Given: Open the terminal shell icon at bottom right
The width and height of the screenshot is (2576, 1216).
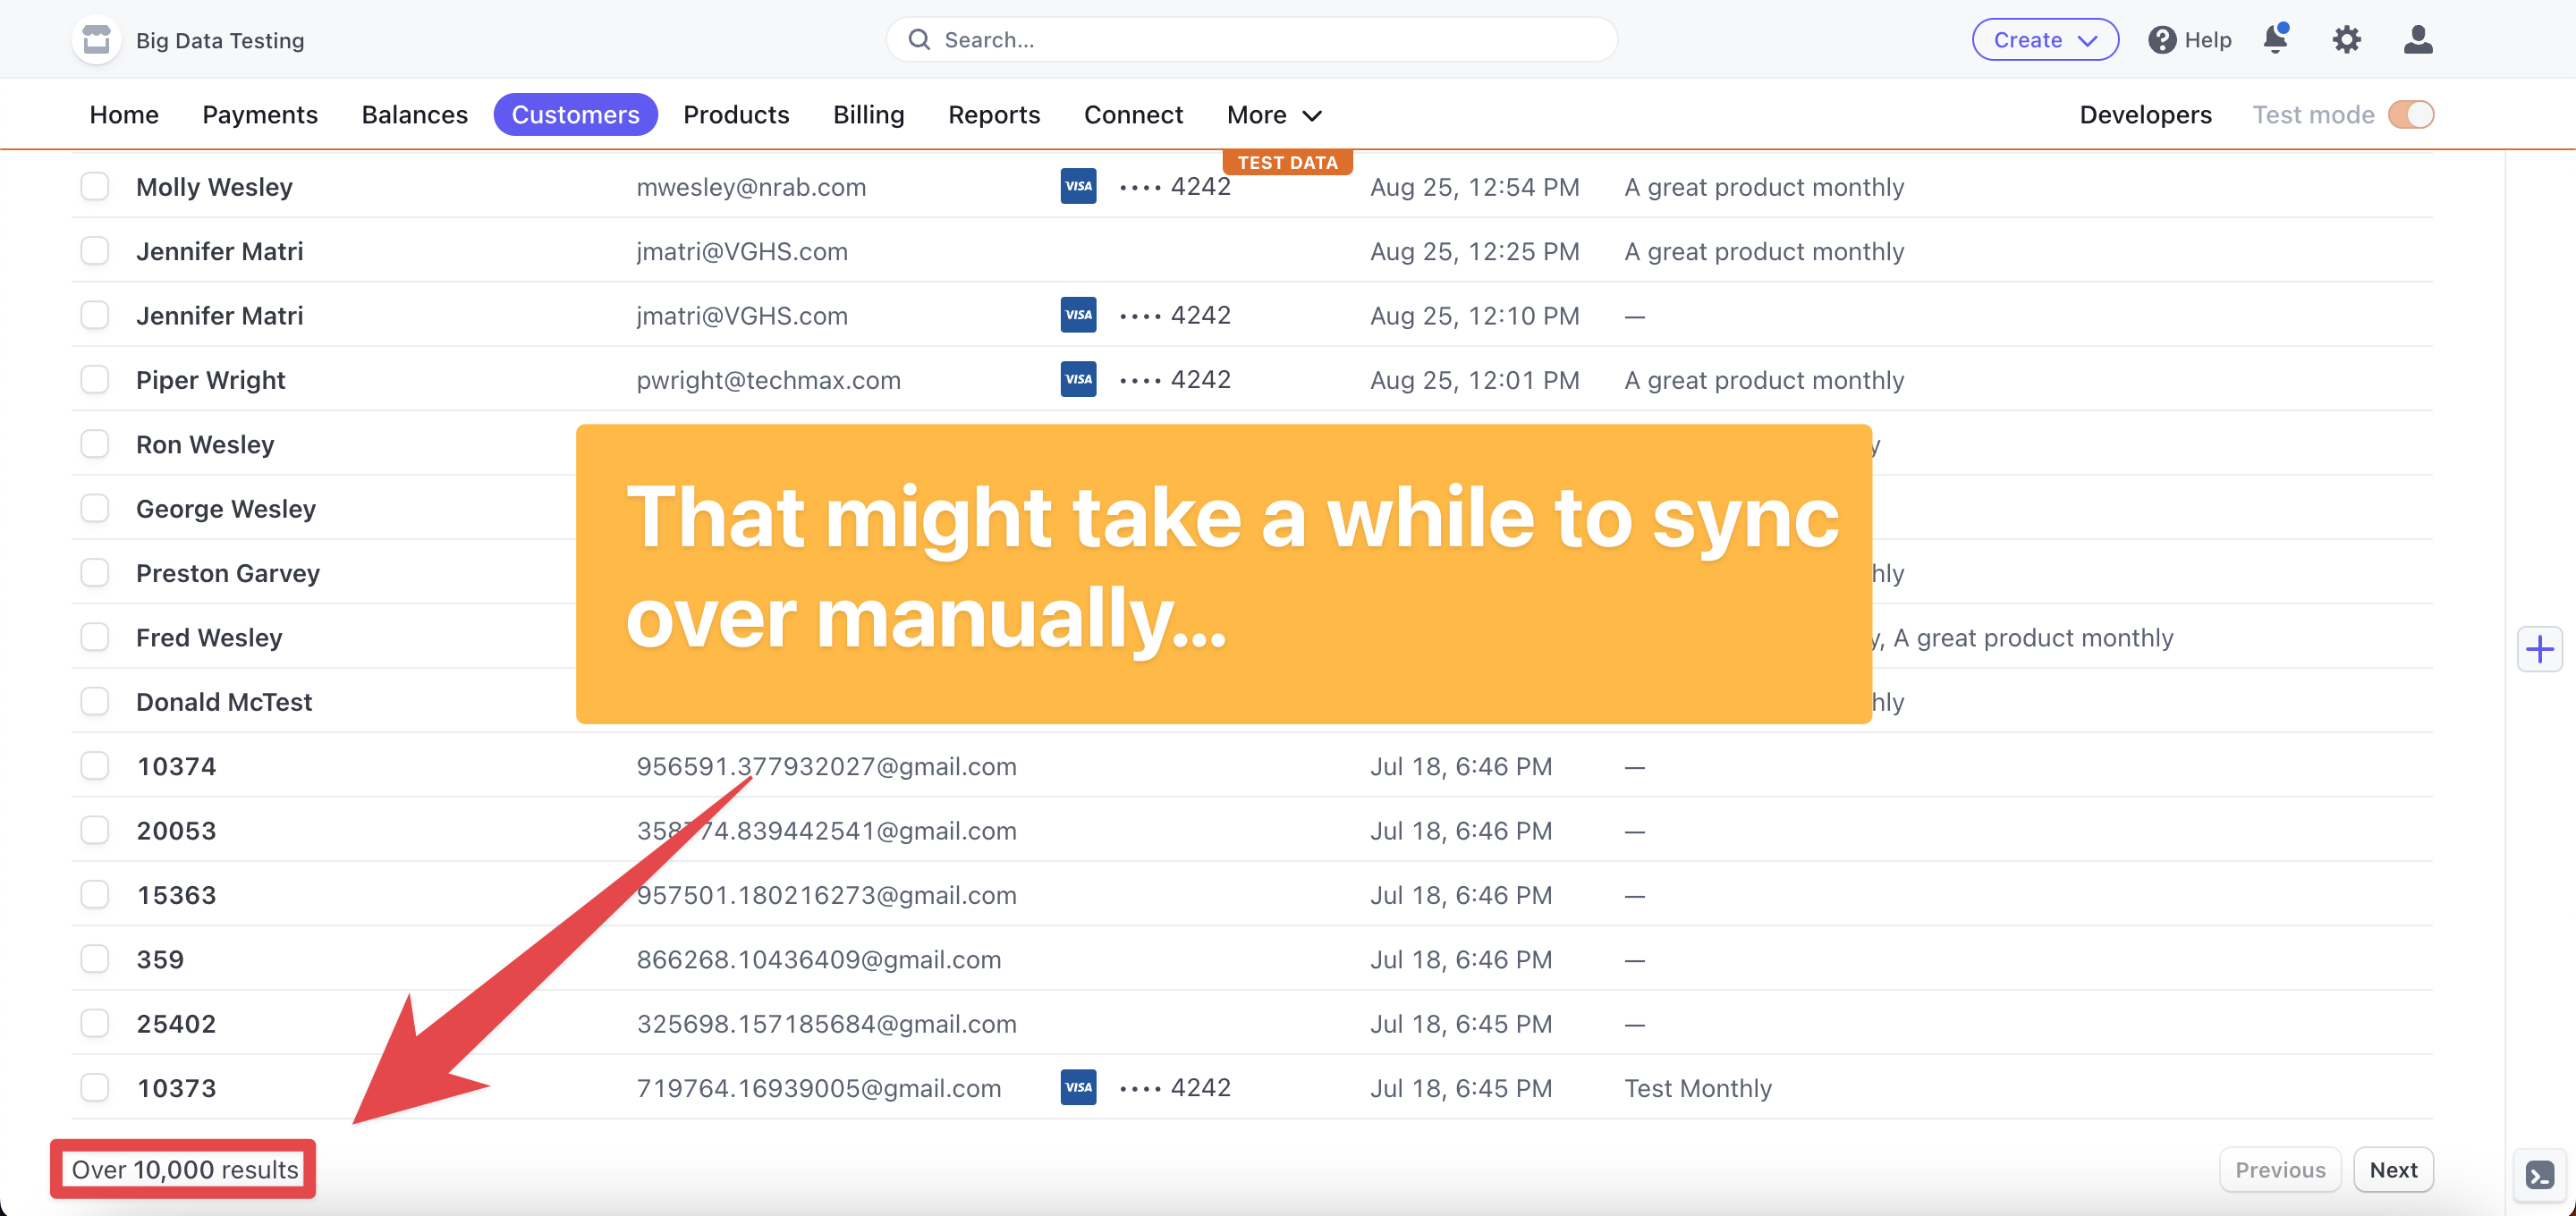Looking at the screenshot, I should point(2539,1174).
